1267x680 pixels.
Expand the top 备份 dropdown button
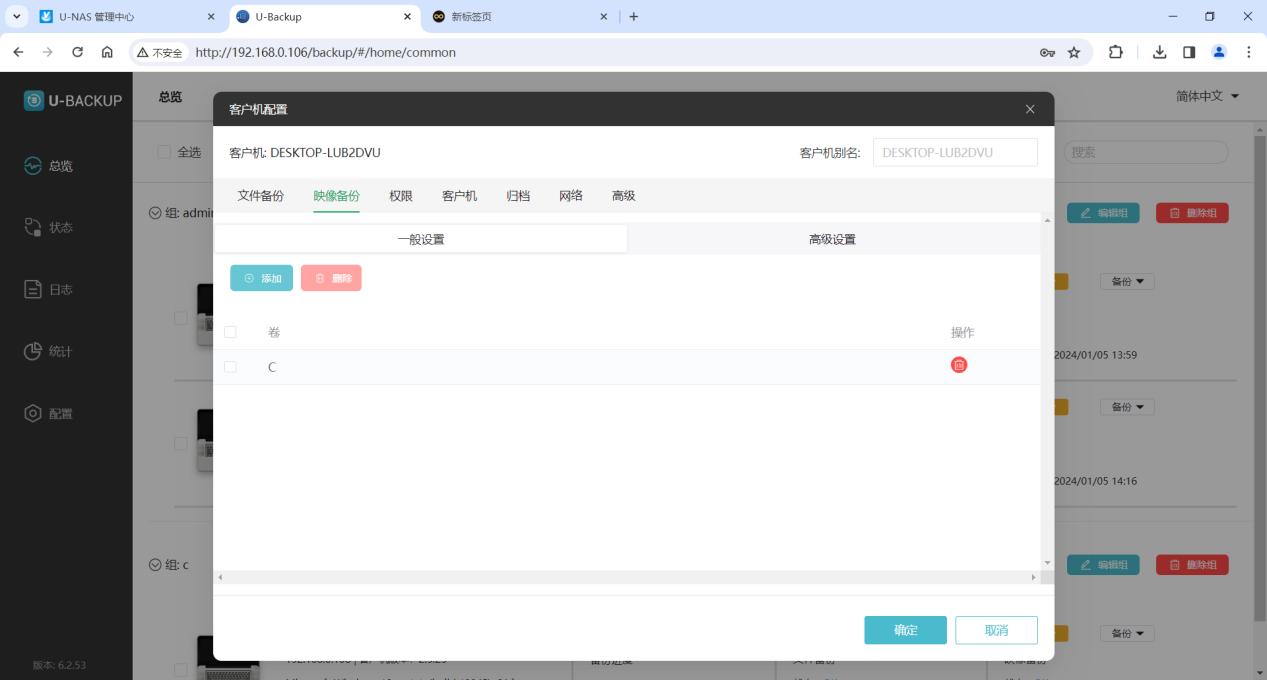click(x=1127, y=282)
